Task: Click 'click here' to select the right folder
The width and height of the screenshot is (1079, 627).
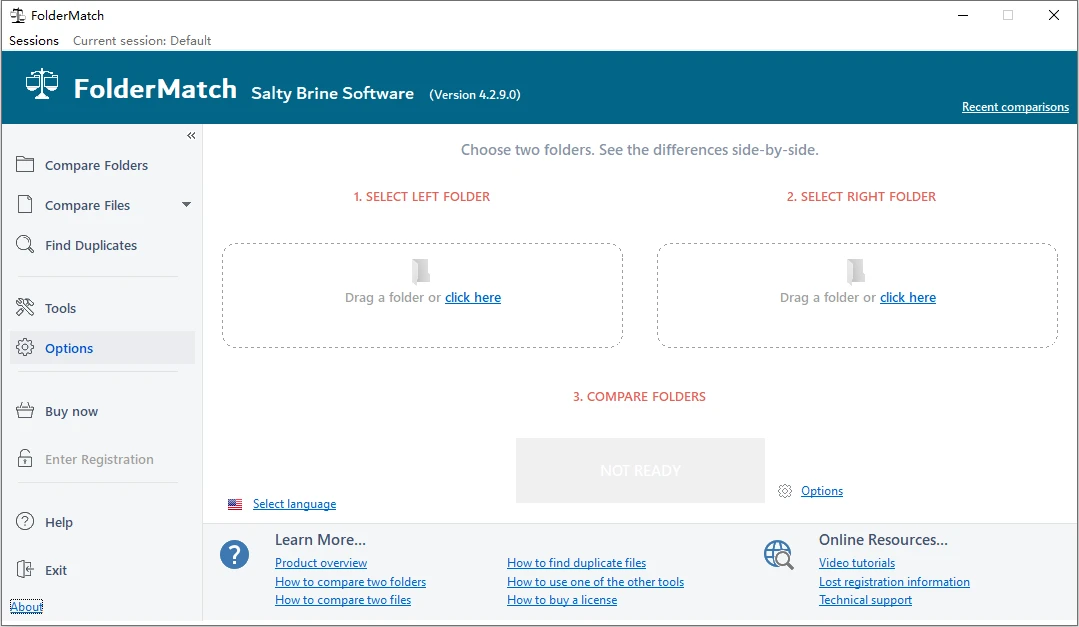Action: pyautogui.click(x=908, y=297)
